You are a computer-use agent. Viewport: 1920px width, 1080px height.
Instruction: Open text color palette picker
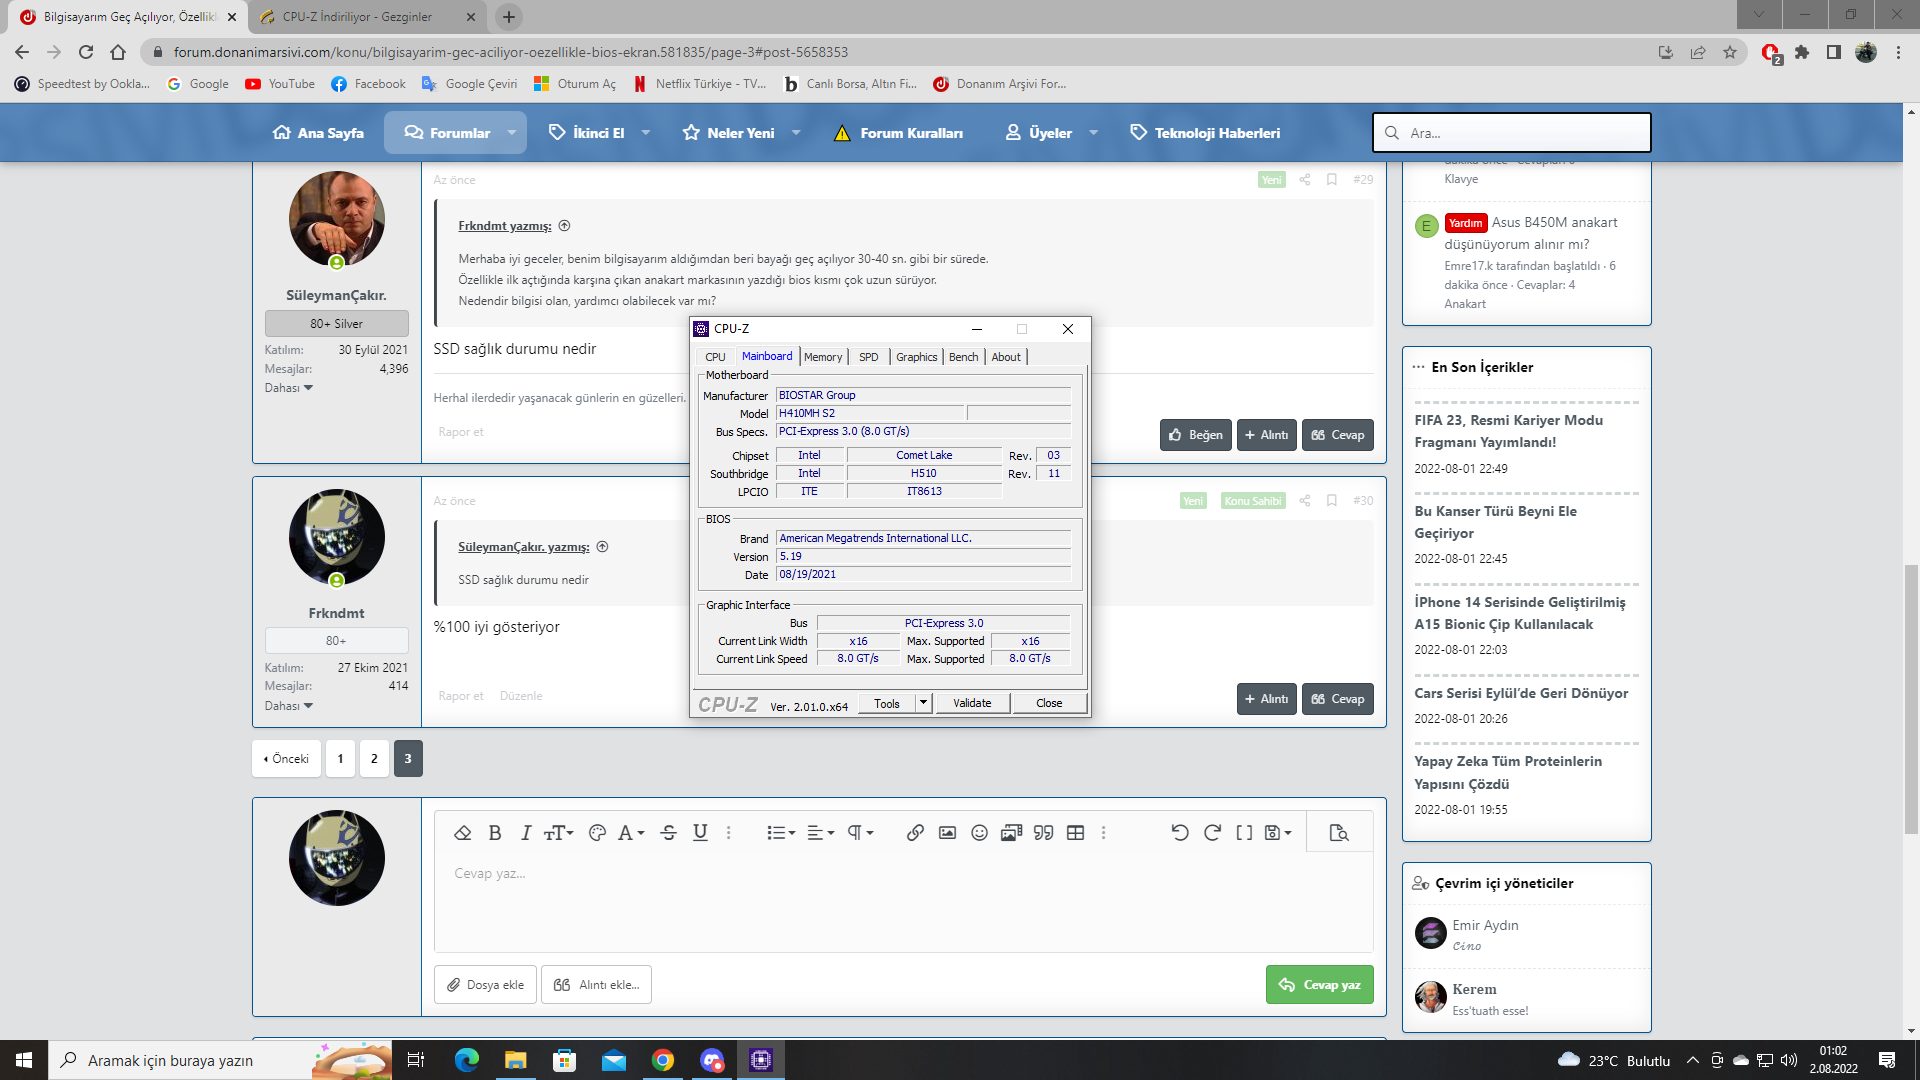tap(597, 833)
